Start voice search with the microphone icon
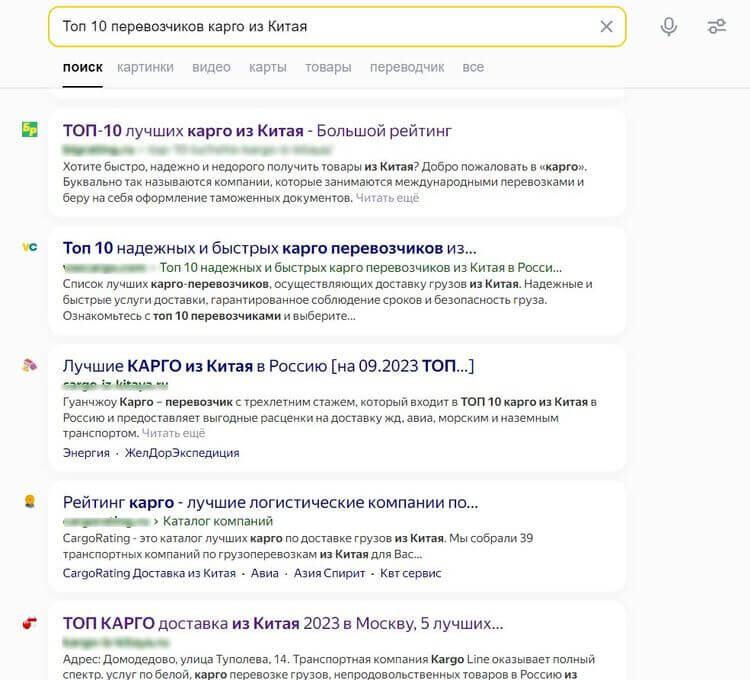The height and width of the screenshot is (680, 750). 668,26
